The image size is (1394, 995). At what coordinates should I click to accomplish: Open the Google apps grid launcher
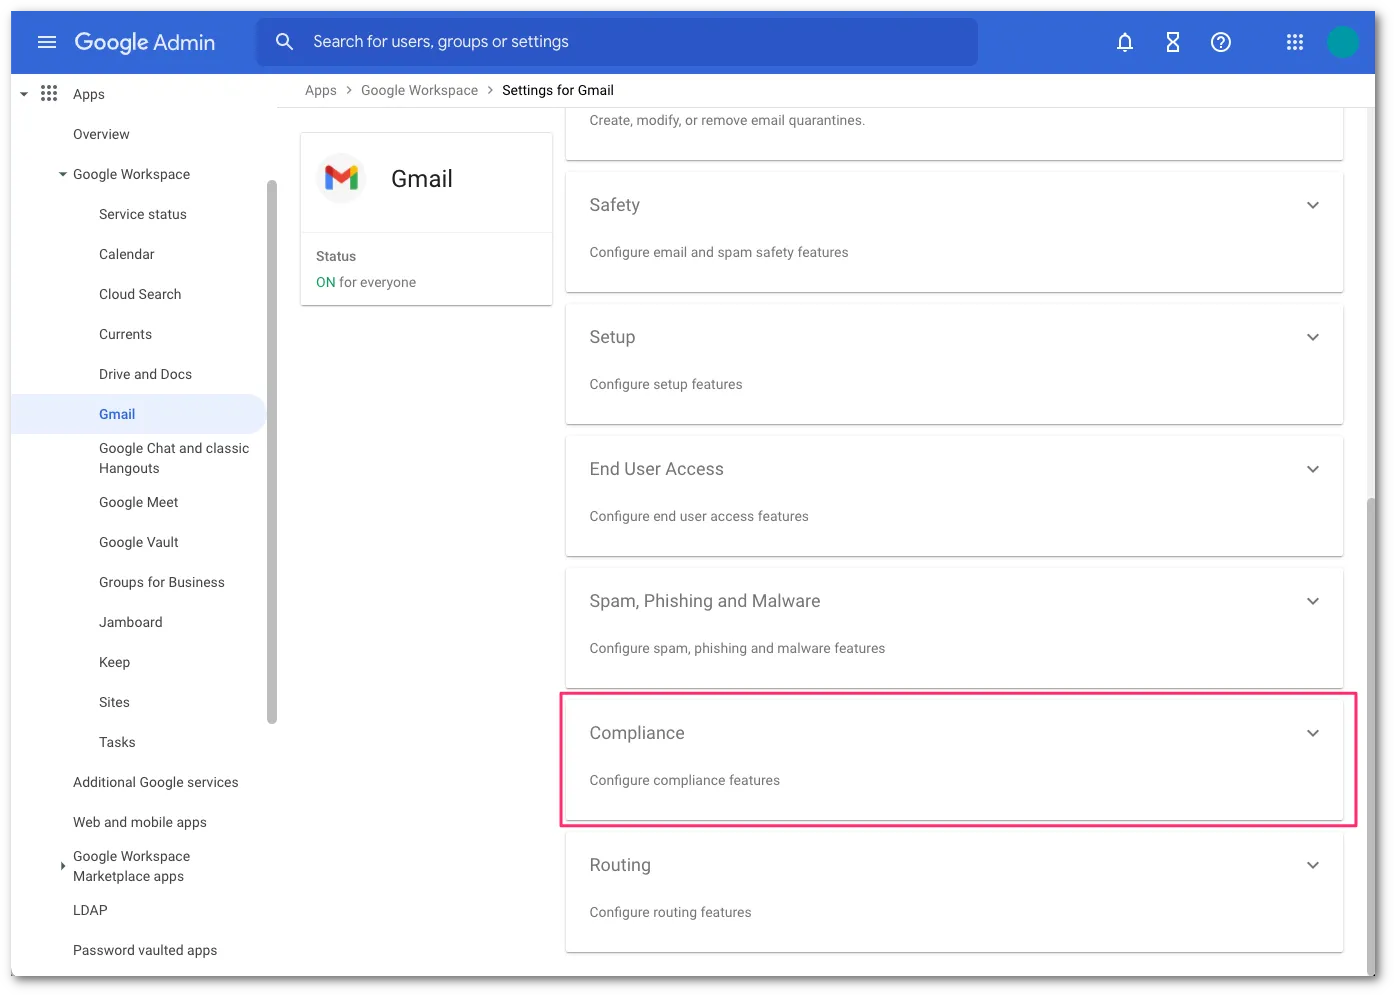pyautogui.click(x=1294, y=42)
